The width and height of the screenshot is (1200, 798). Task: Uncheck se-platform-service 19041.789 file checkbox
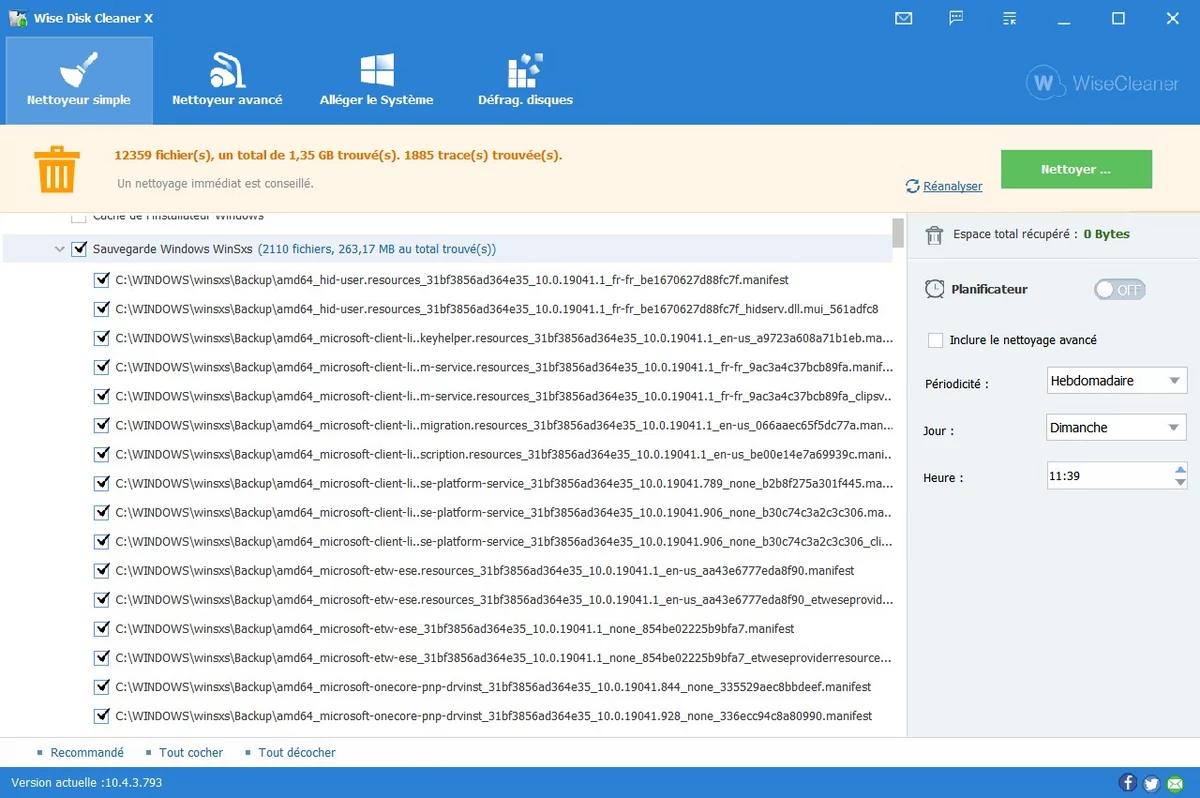(101, 483)
